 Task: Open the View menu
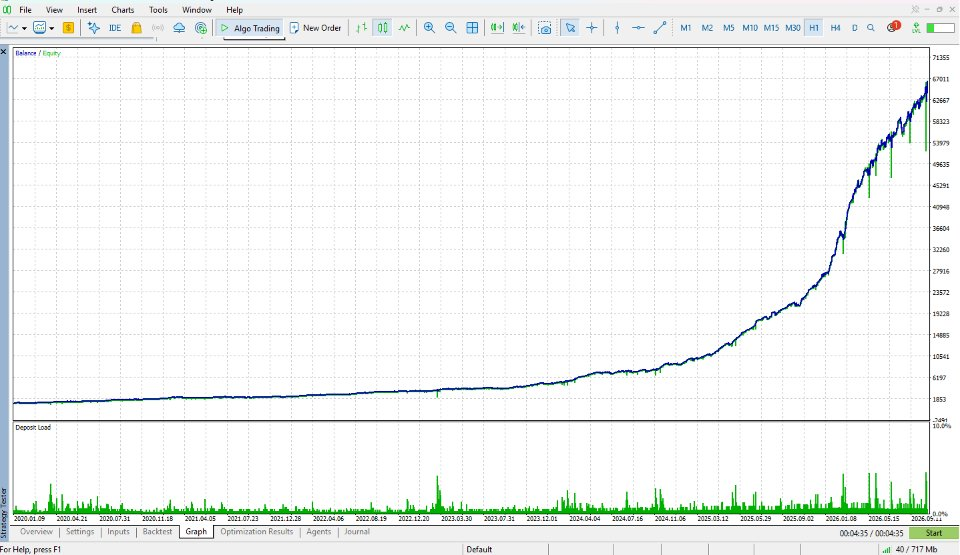54,10
